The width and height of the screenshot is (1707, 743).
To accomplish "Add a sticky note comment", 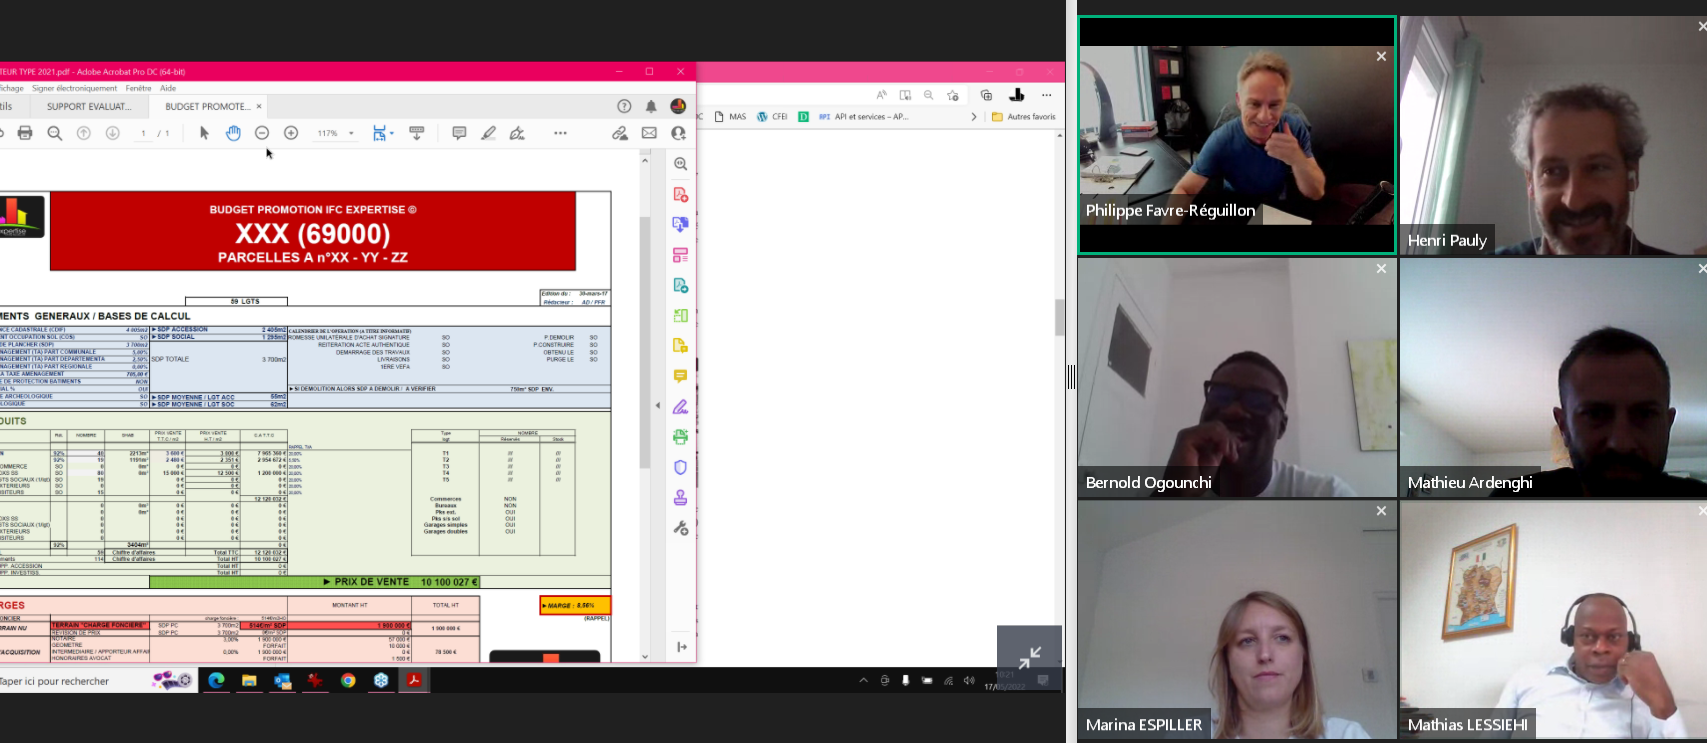I will (459, 133).
